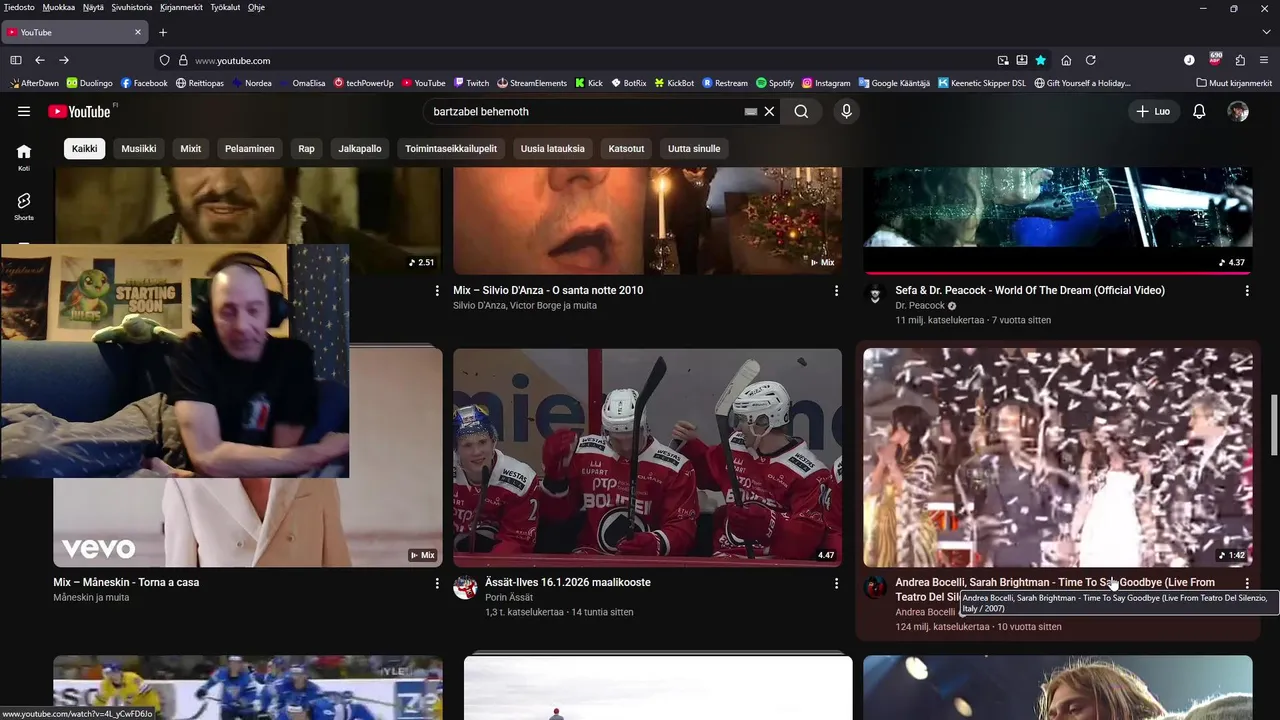Select the Kaikki filter chip
The height and width of the screenshot is (720, 1280).
(85, 148)
